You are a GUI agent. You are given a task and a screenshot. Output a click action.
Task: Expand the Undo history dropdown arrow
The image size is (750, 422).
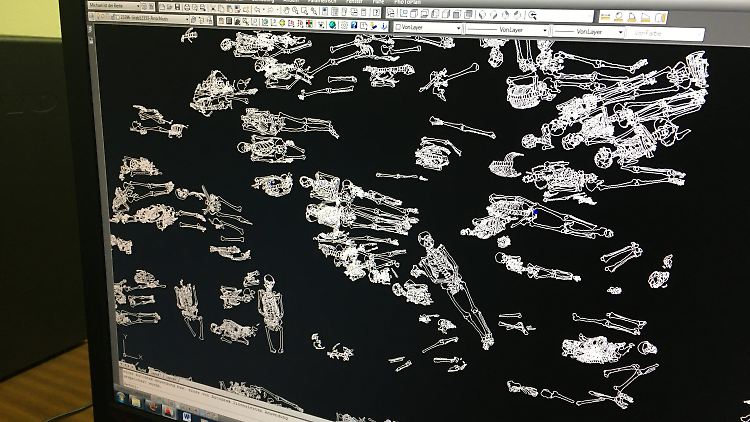pos(264,10)
